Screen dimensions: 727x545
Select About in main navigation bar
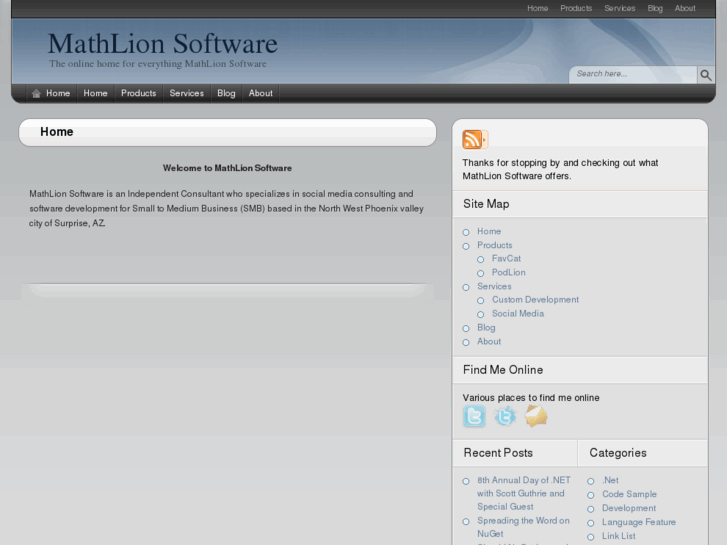[261, 93]
